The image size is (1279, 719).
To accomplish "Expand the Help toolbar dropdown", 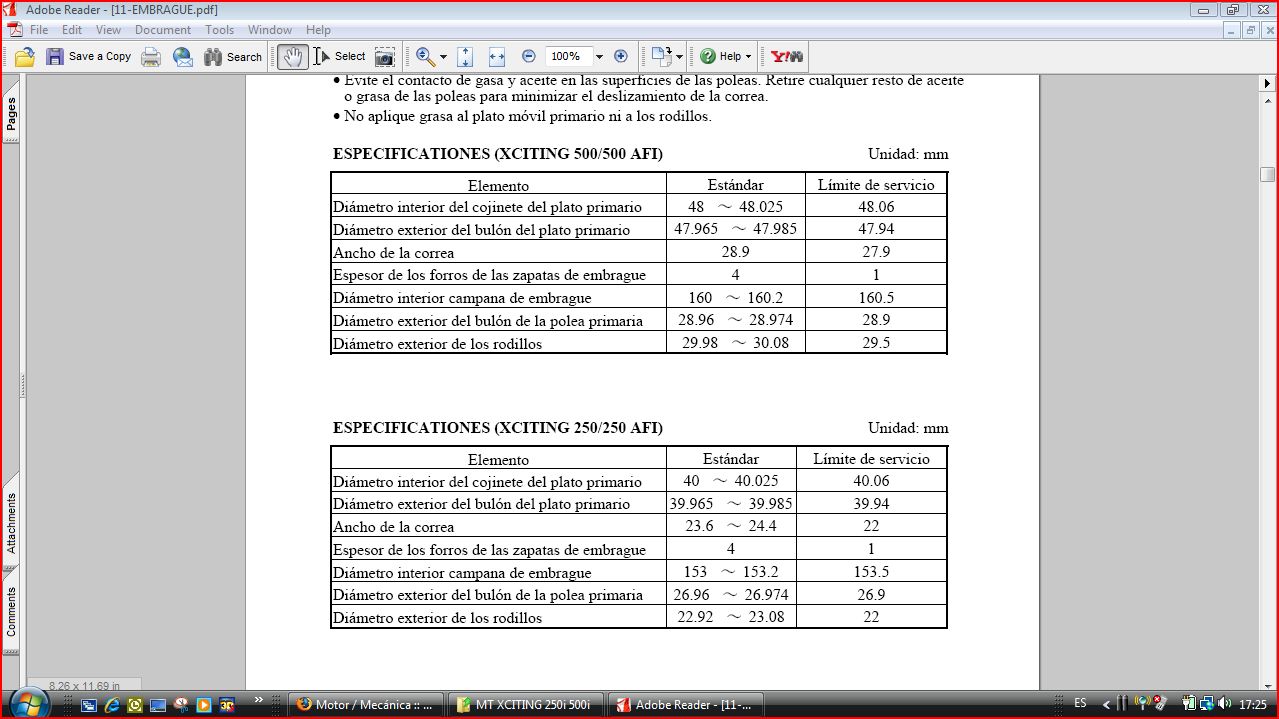I will pos(748,57).
